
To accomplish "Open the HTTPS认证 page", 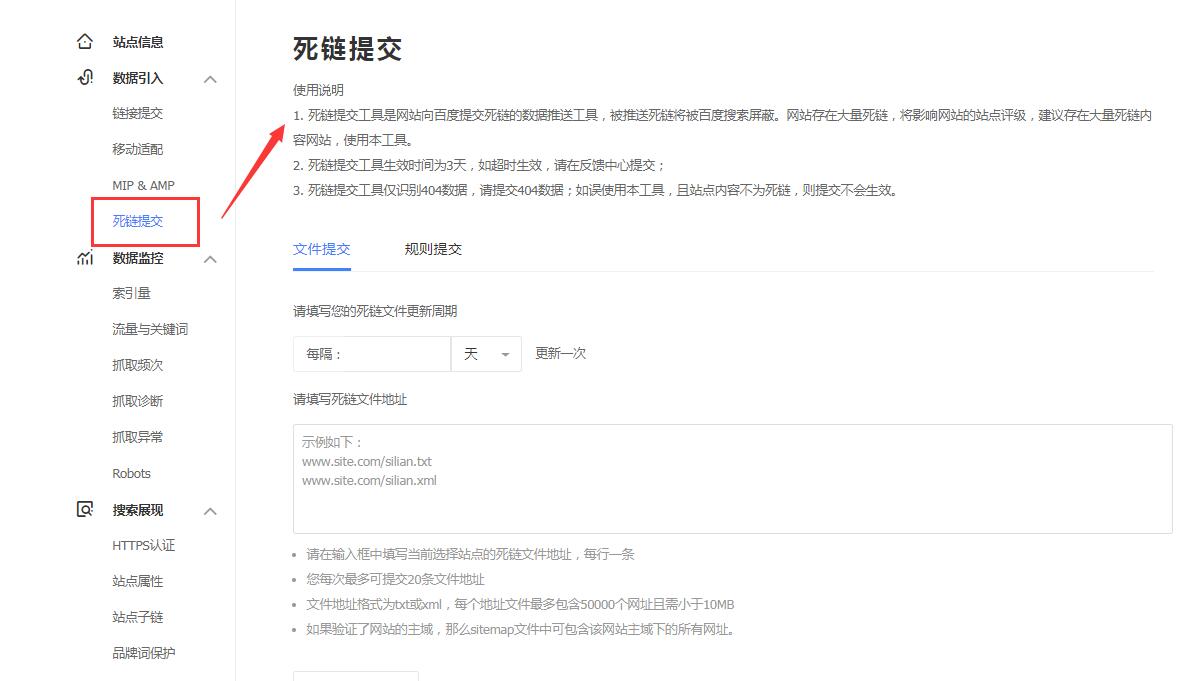I will click(x=144, y=546).
